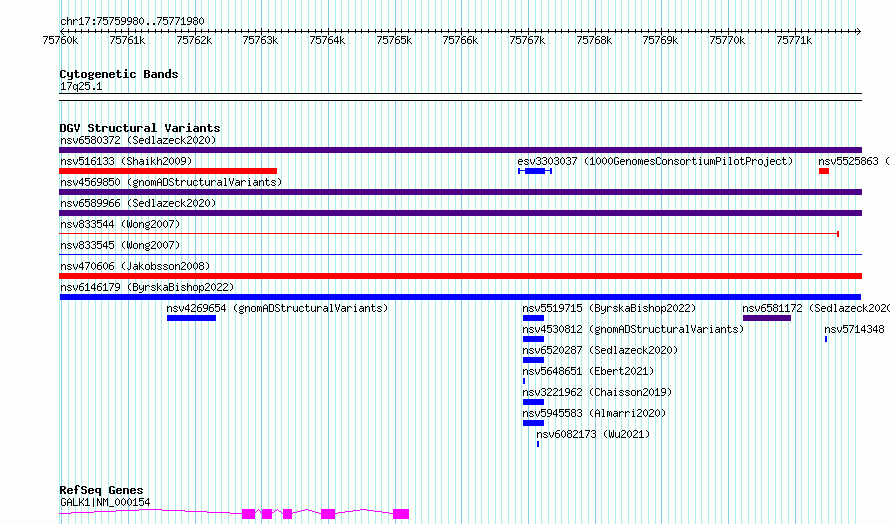Click the purple bar under nsv6580372
Image resolution: width=890 pixels, height=524 pixels.
coord(460,150)
